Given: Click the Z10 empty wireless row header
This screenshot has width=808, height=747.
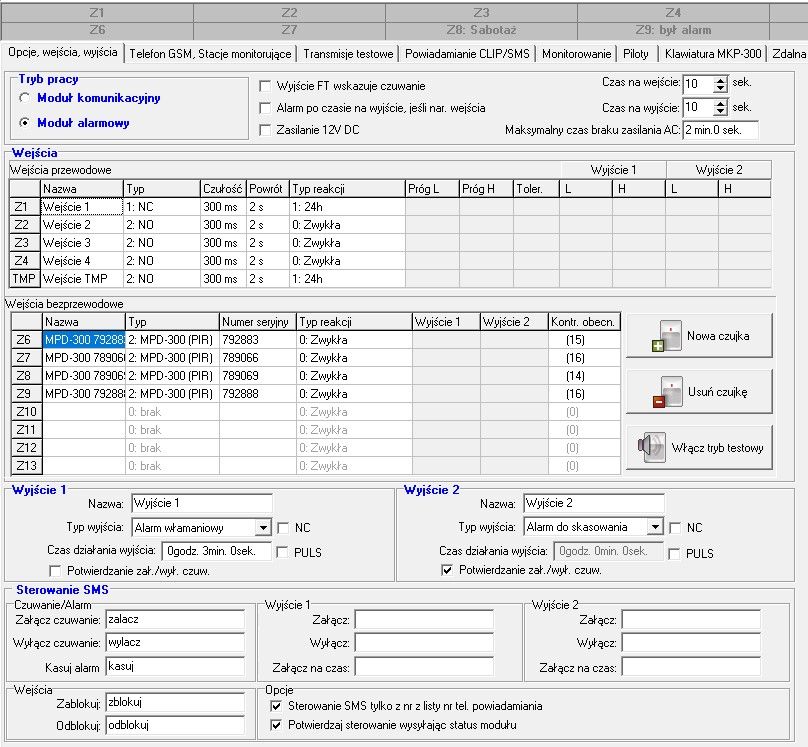Looking at the screenshot, I should [x=27, y=412].
